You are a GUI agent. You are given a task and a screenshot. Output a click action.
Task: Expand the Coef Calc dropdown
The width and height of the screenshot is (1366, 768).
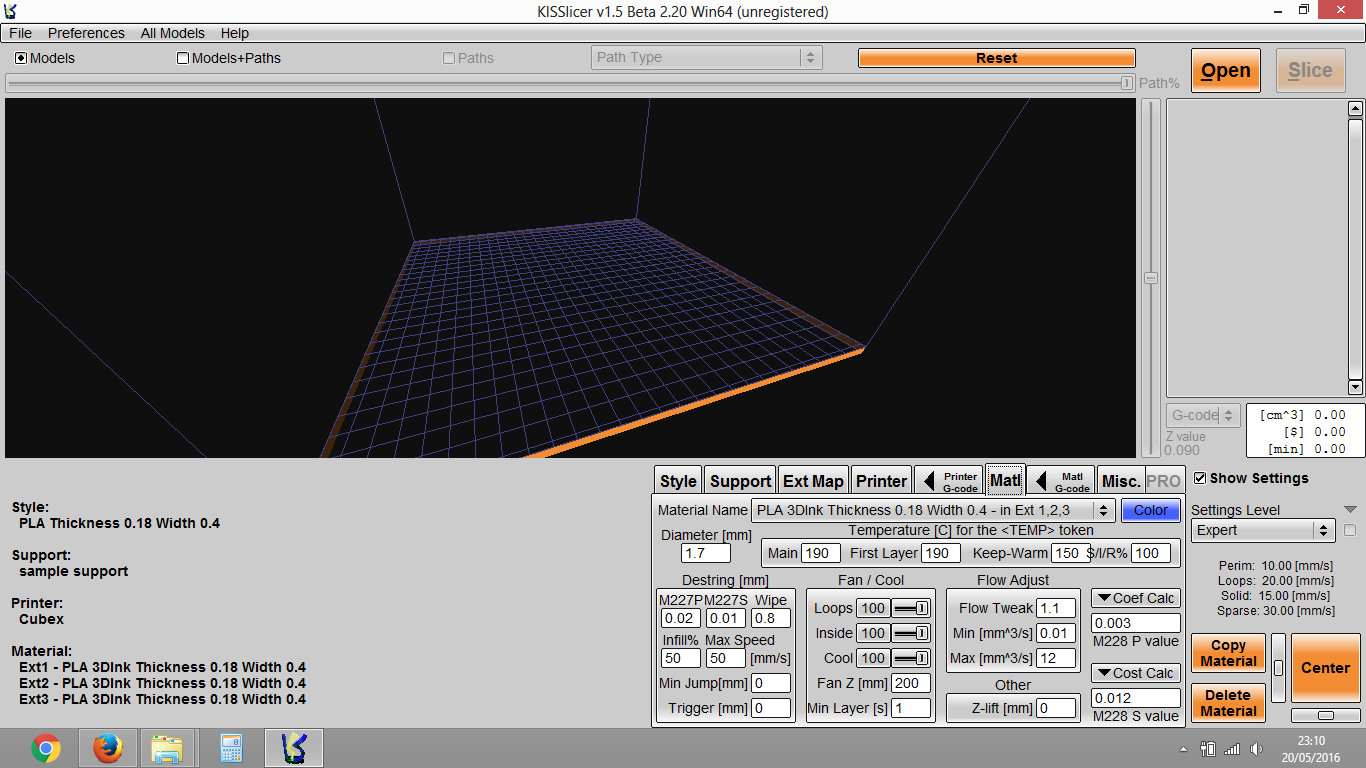point(1136,598)
